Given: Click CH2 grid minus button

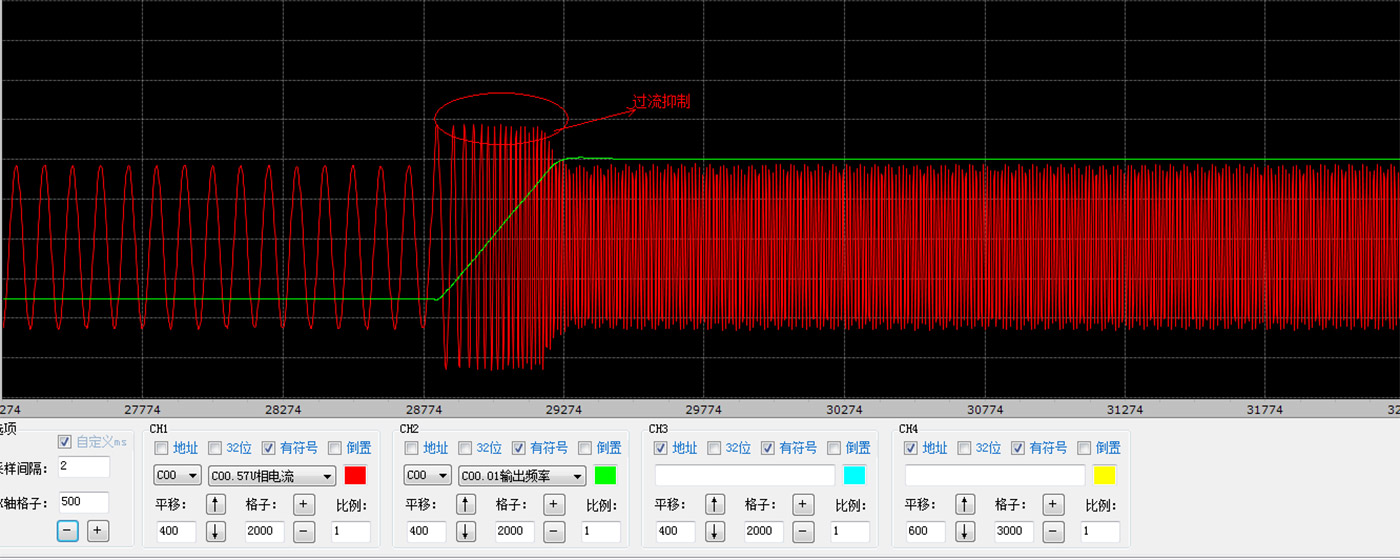Looking at the screenshot, I should (555, 531).
